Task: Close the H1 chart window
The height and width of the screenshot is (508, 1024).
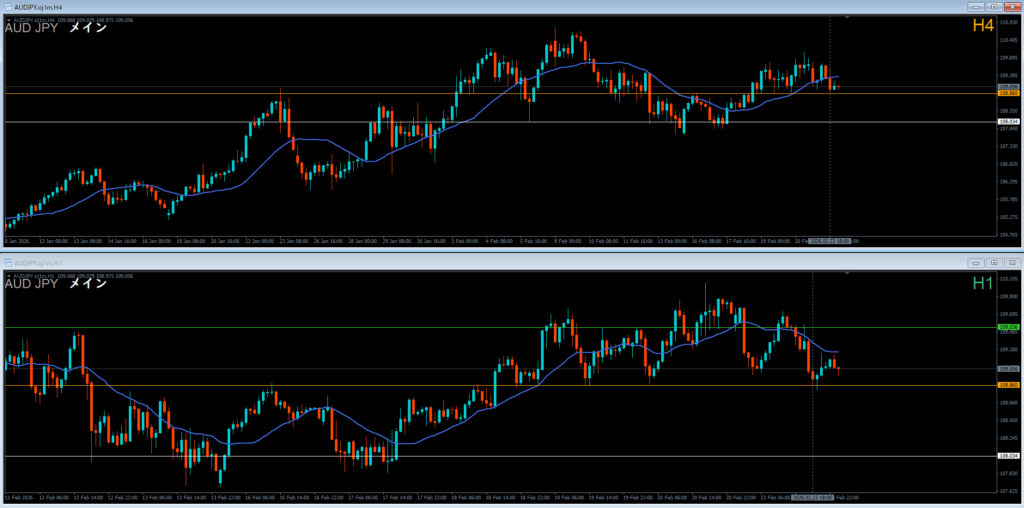Action: point(1012,262)
